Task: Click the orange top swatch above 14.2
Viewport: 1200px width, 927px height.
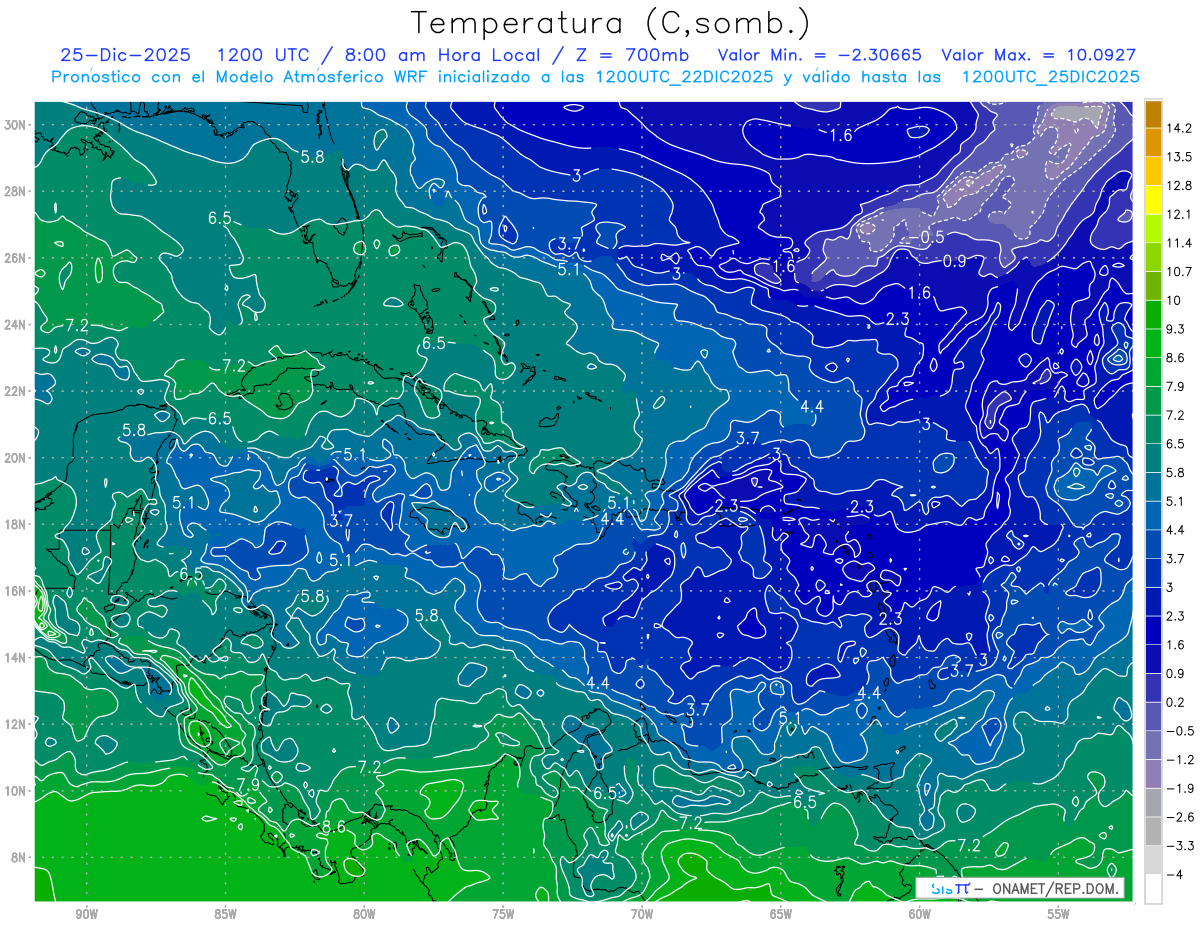Action: tap(1153, 114)
